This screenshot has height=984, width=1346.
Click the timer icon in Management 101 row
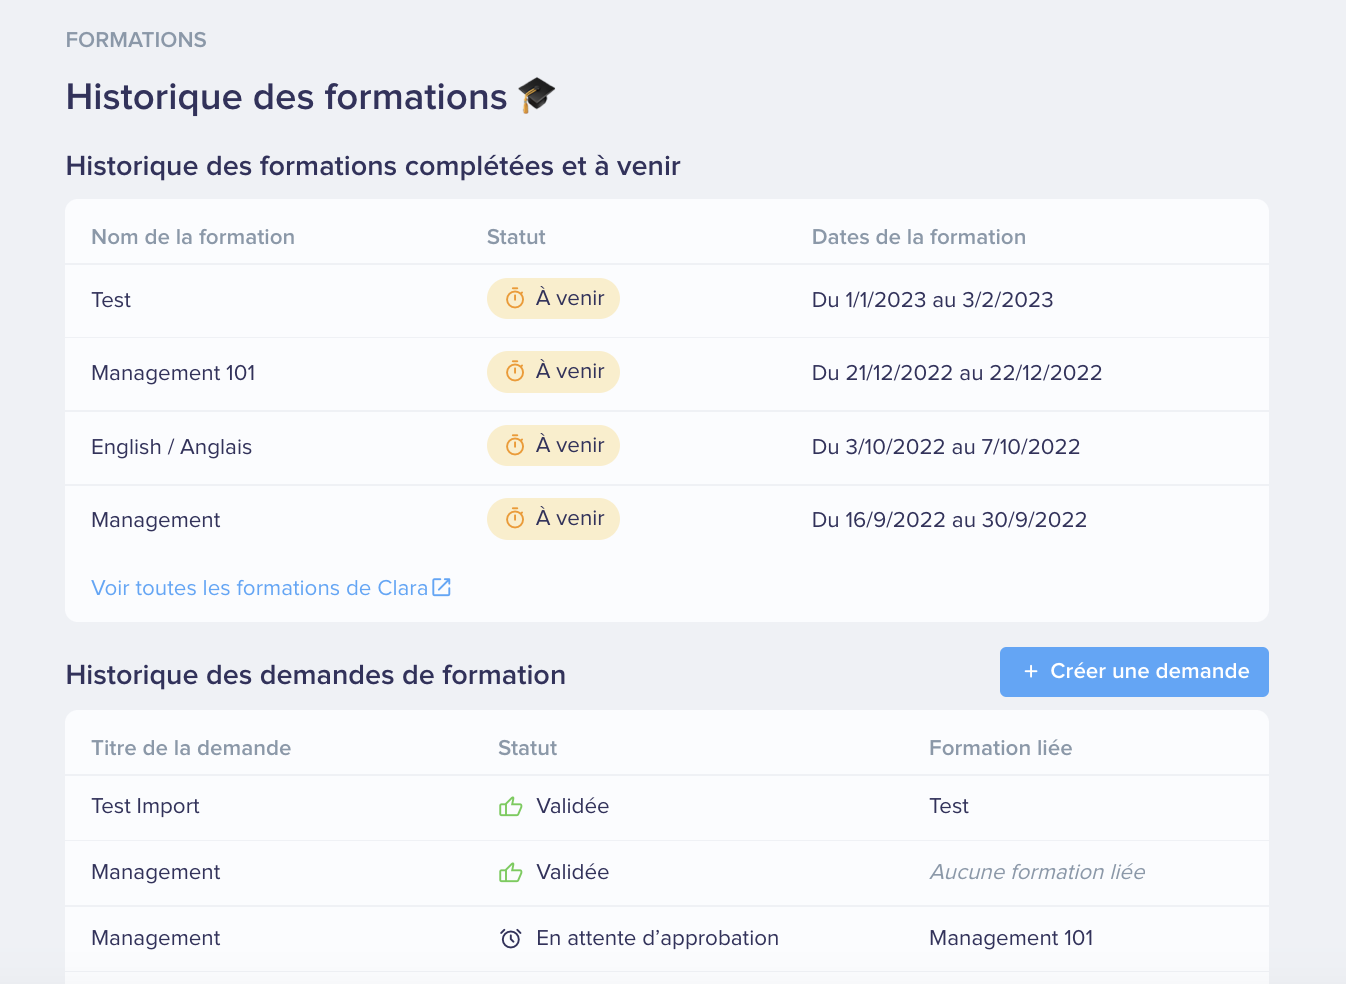[515, 371]
